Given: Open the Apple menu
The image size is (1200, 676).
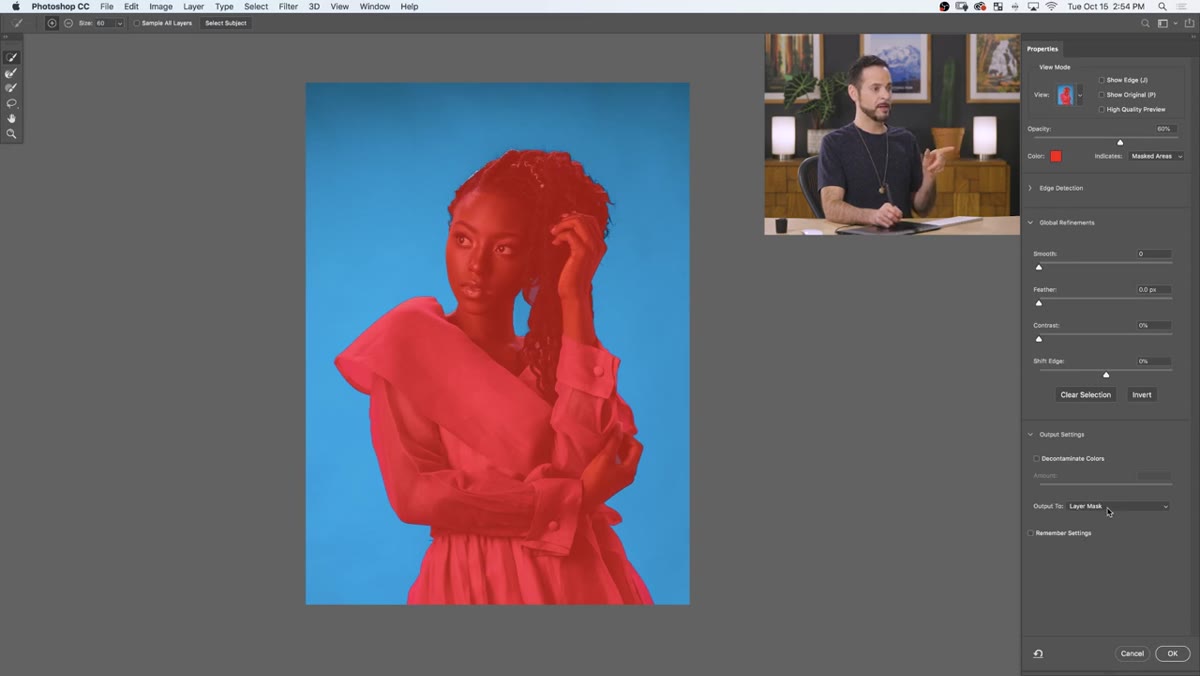Looking at the screenshot, I should pyautogui.click(x=15, y=6).
